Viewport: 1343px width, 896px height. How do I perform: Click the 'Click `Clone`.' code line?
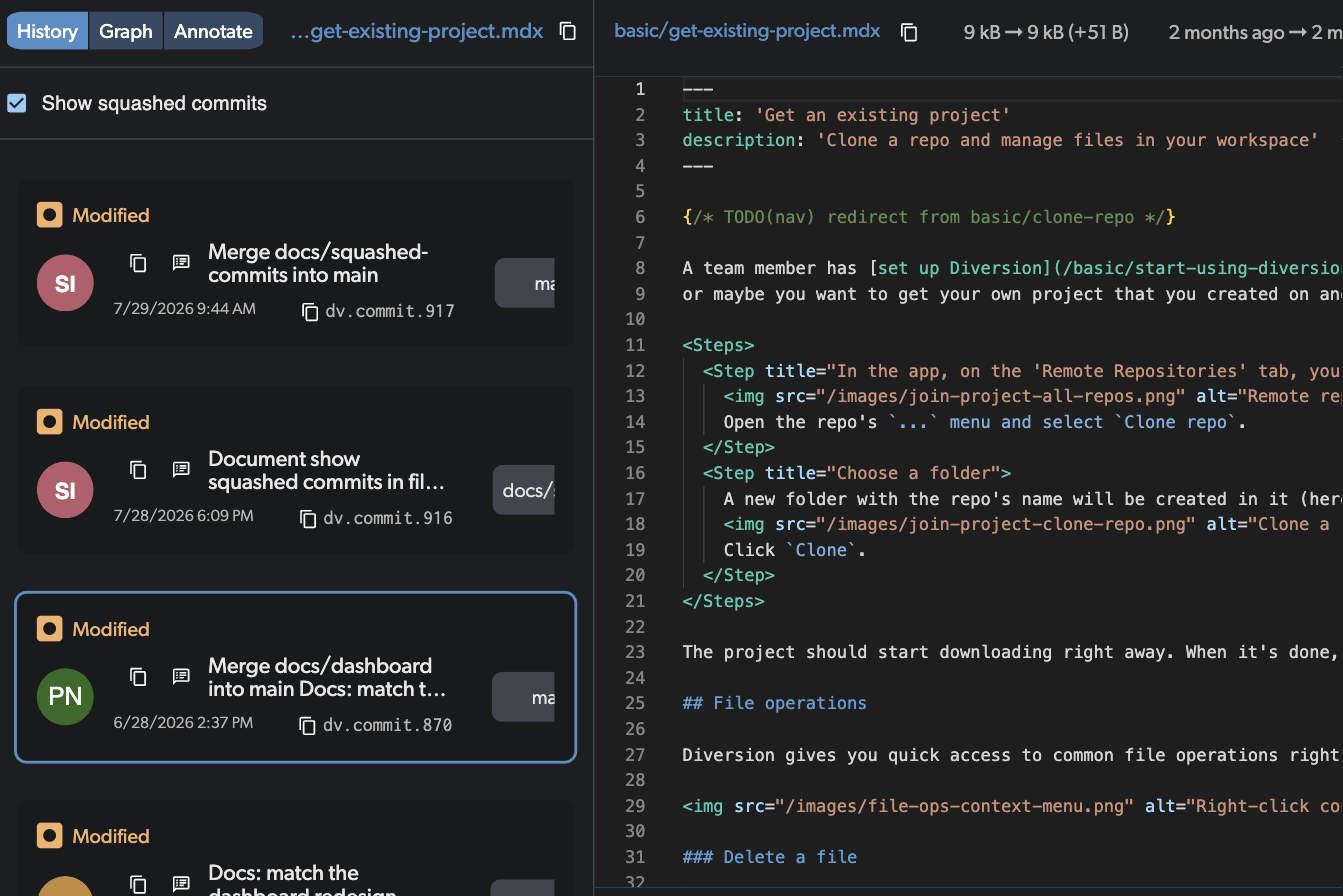tap(794, 550)
